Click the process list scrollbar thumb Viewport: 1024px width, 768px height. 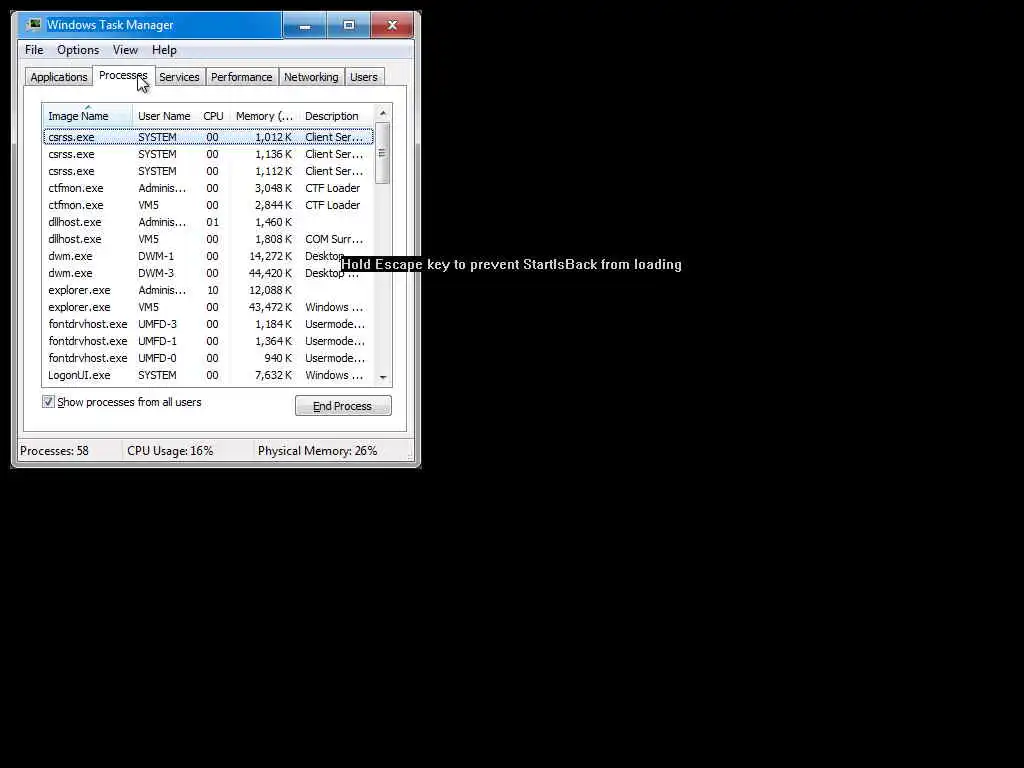[x=383, y=153]
